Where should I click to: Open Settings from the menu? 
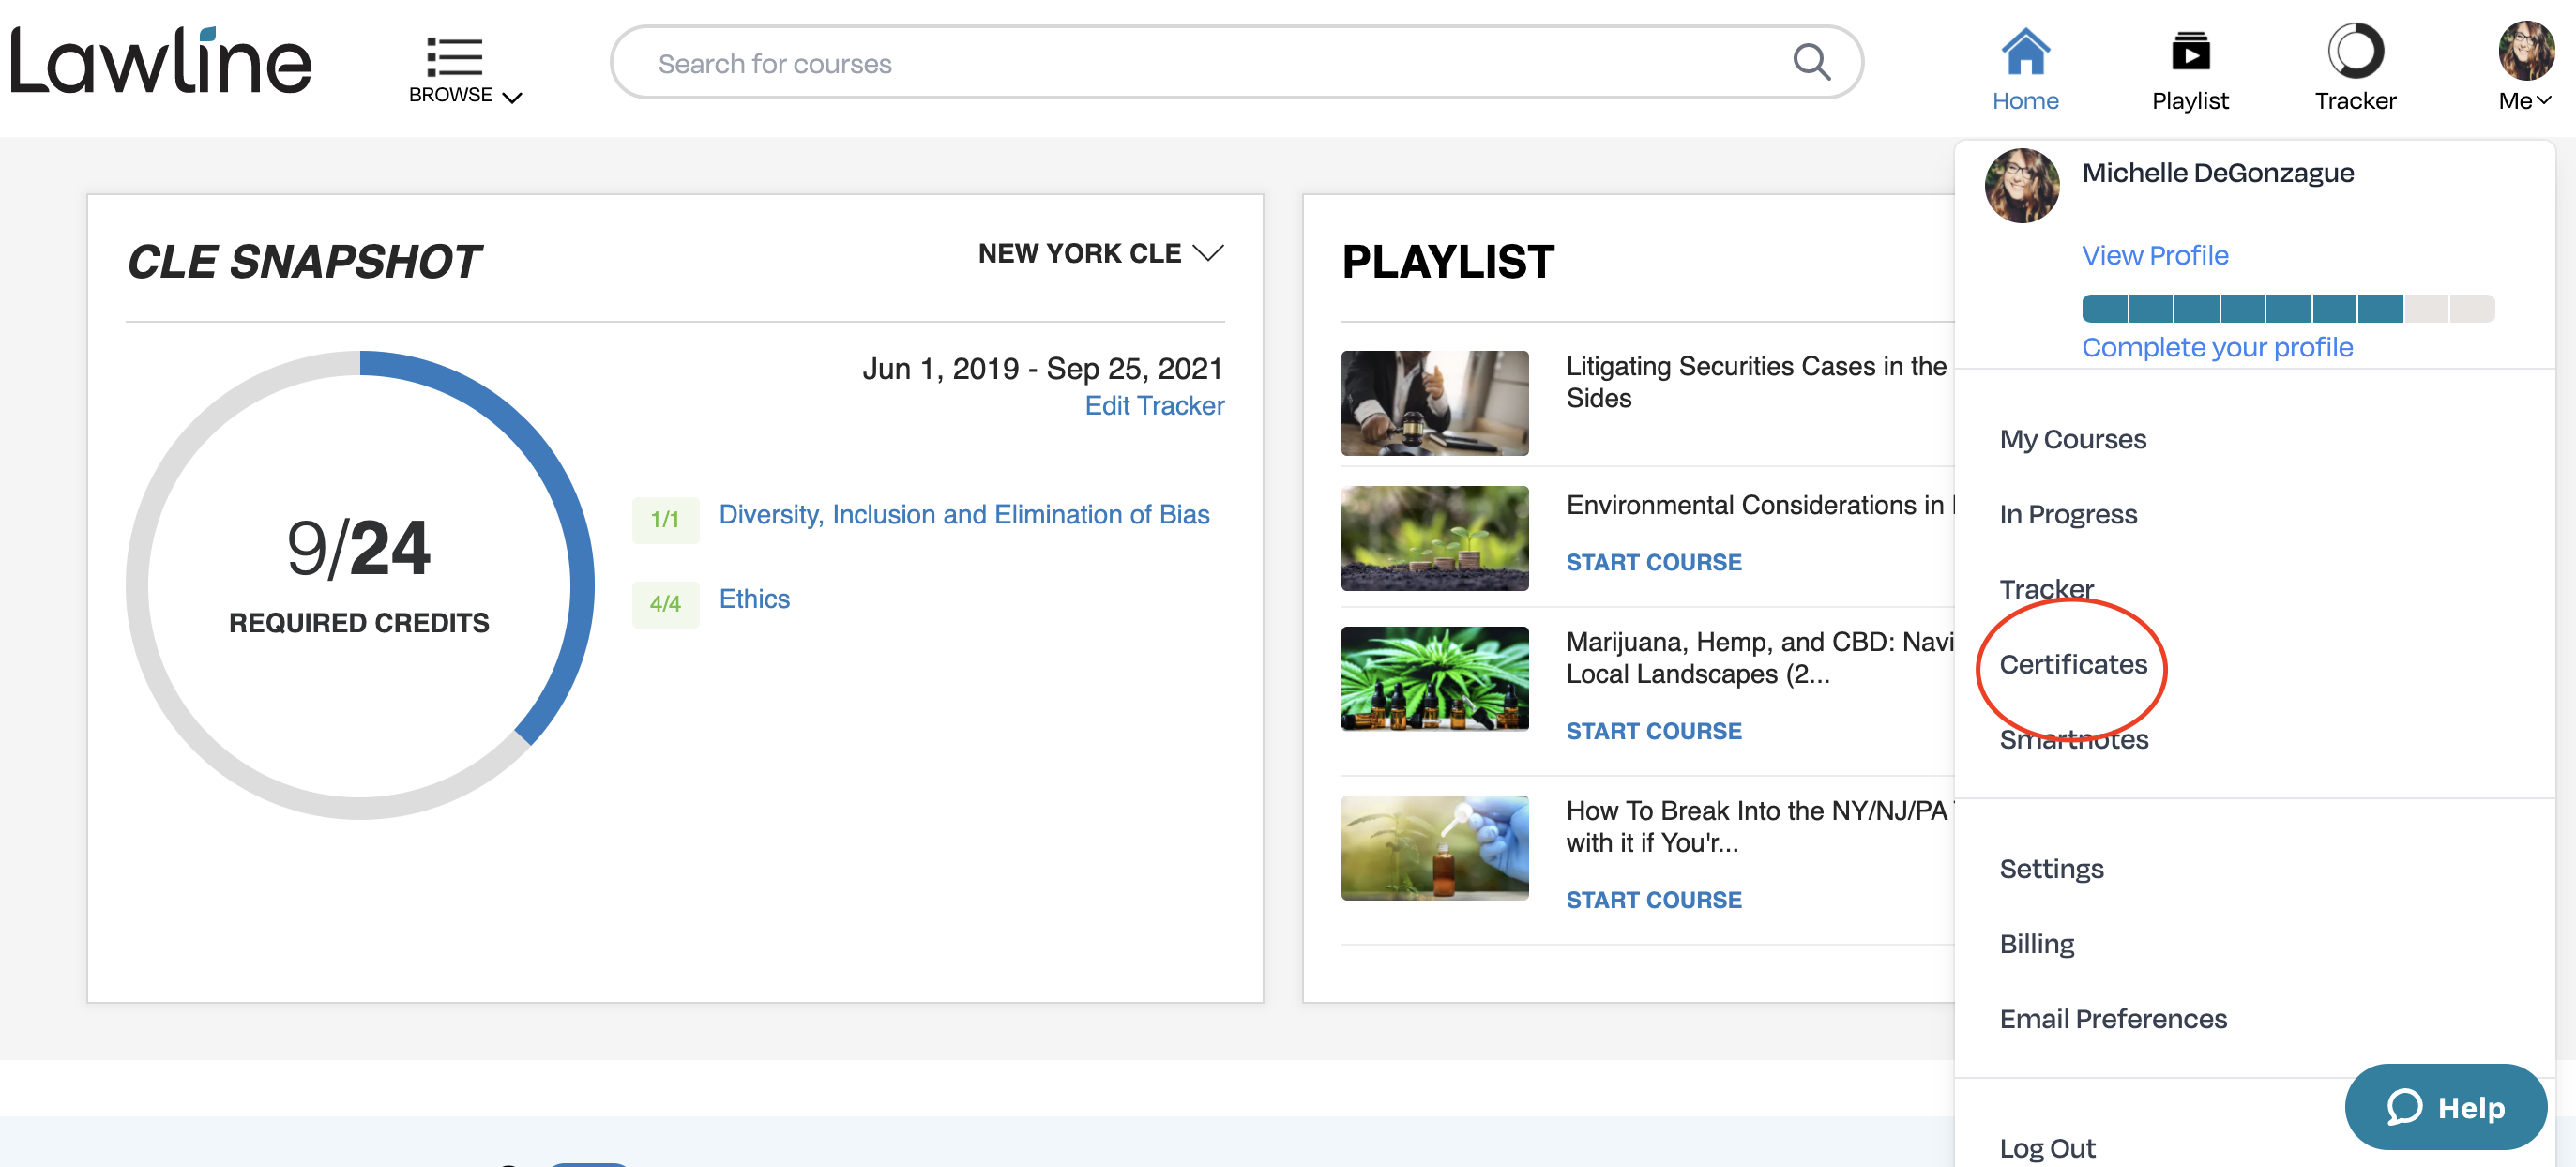point(2051,869)
